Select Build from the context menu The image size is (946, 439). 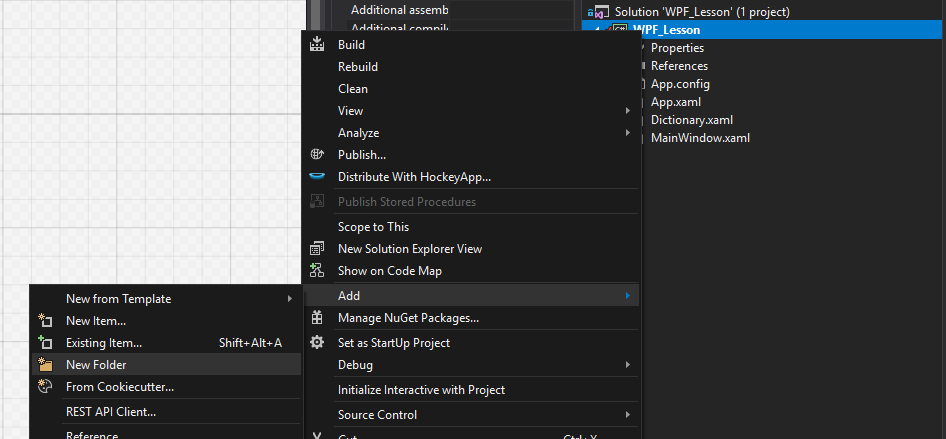[471, 45]
